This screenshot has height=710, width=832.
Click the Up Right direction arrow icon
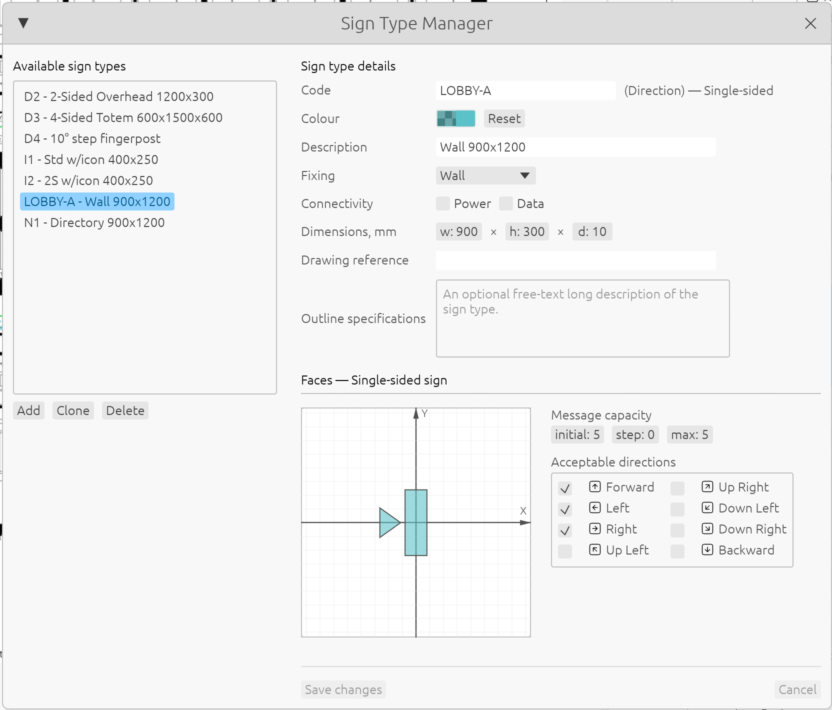coord(707,487)
